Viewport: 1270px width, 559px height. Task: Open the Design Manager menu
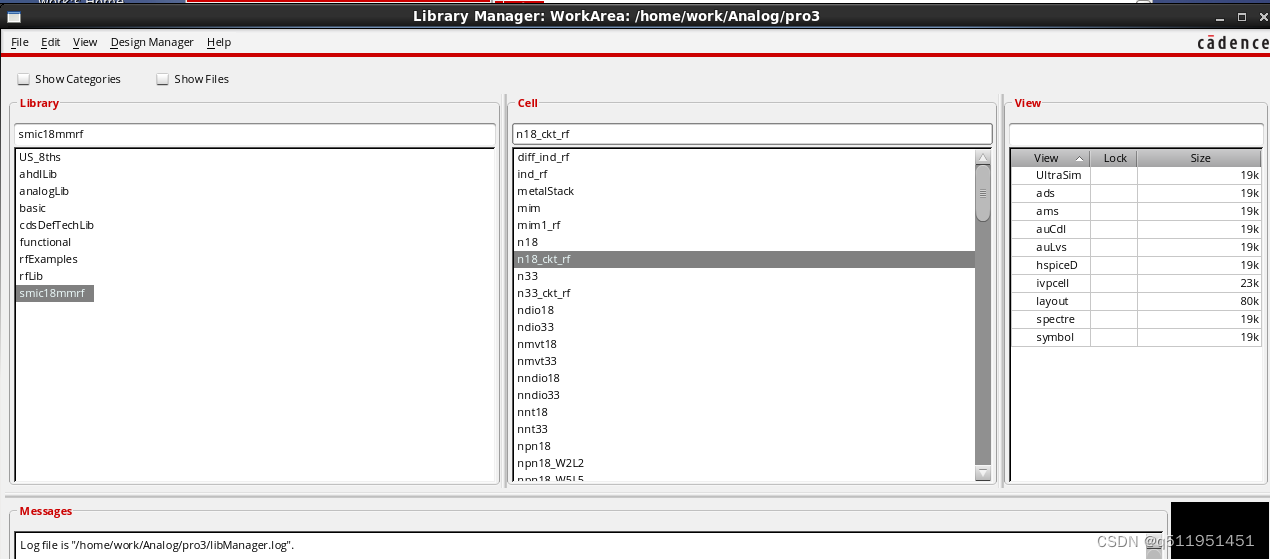152,42
